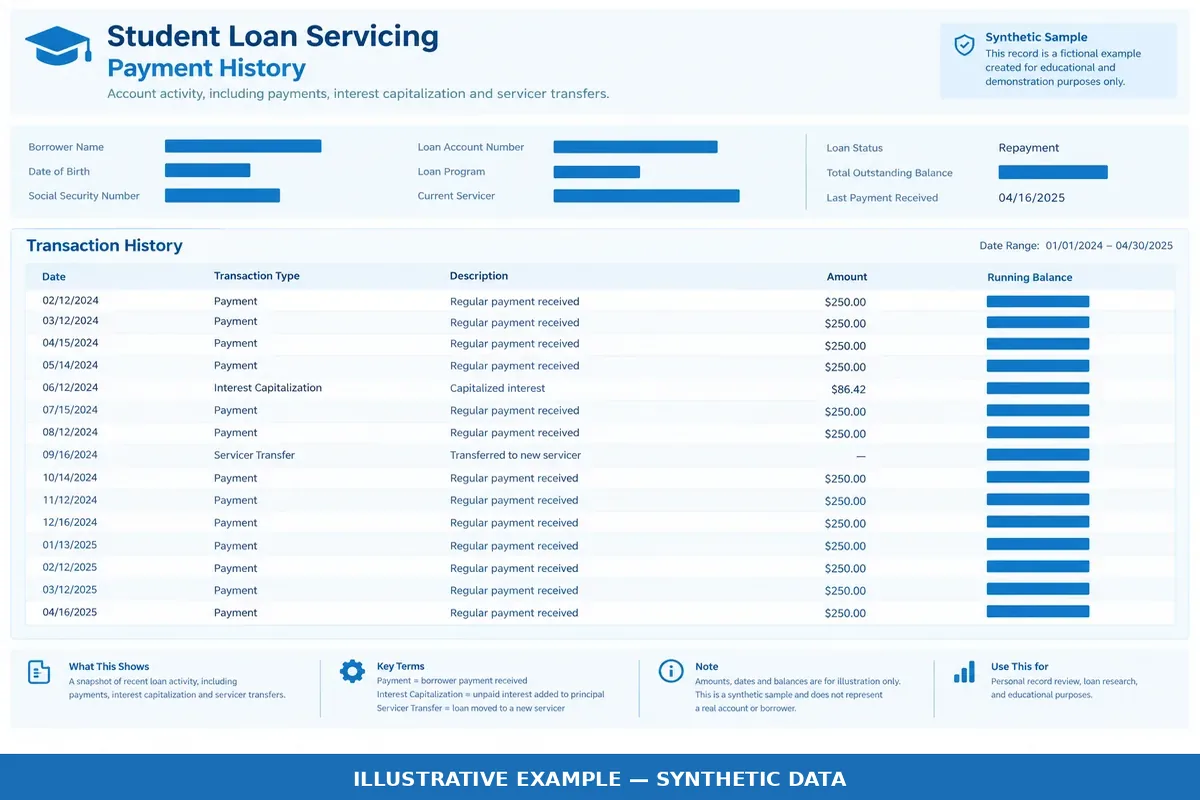The height and width of the screenshot is (800, 1200).
Task: Click the Capitalized interest description
Action: click(x=498, y=388)
